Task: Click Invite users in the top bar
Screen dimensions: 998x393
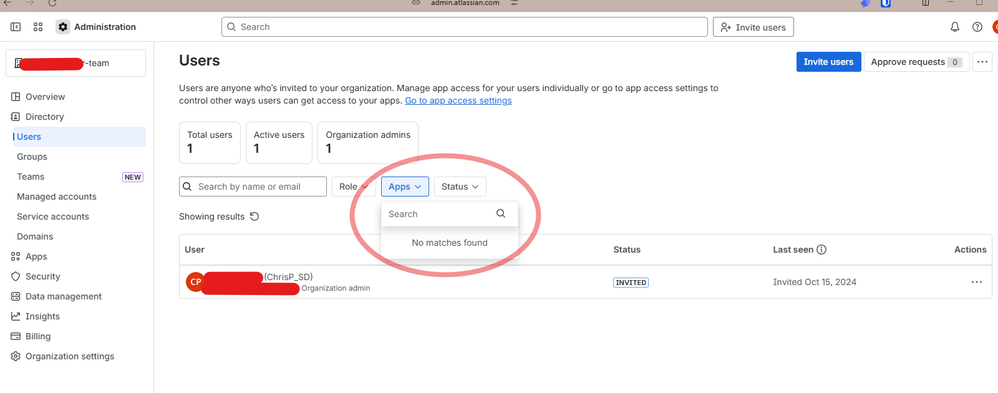Action: click(754, 27)
